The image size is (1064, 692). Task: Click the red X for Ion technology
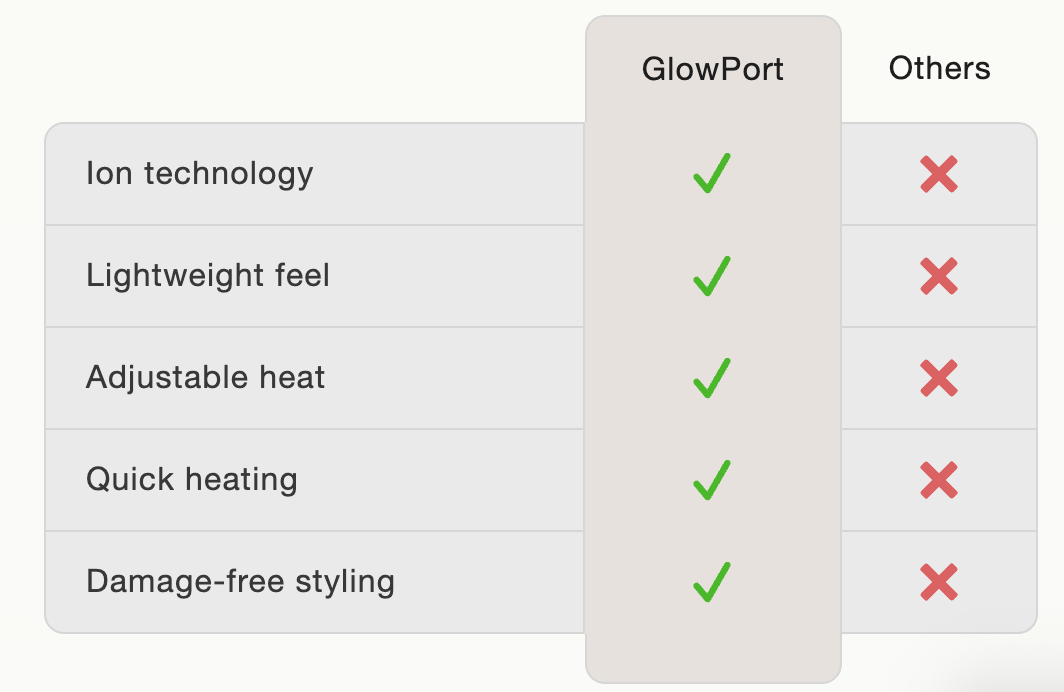coord(939,175)
